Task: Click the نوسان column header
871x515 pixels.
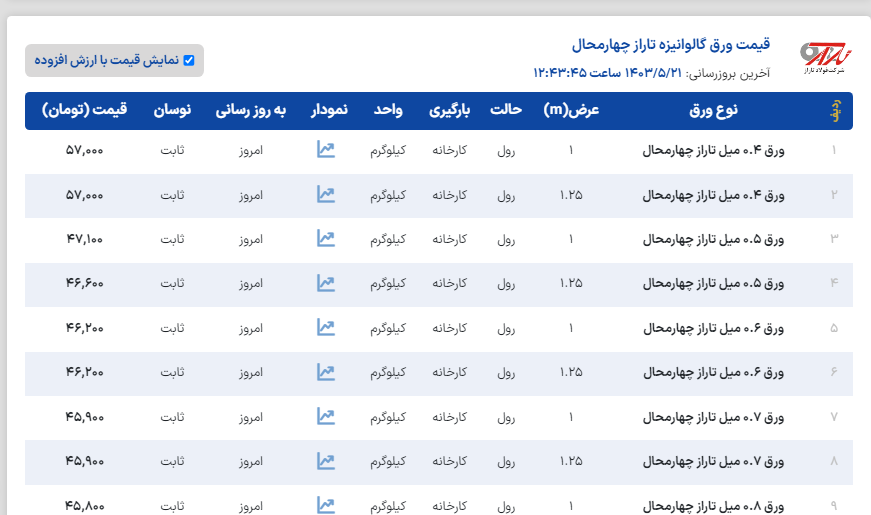Action: pyautogui.click(x=172, y=110)
